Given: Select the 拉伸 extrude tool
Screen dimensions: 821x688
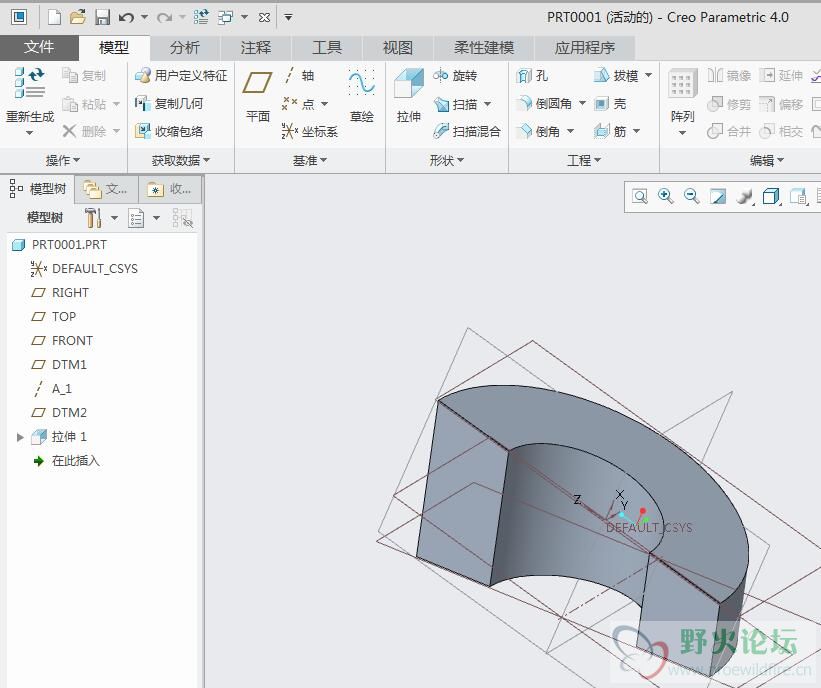Looking at the screenshot, I should (408, 96).
